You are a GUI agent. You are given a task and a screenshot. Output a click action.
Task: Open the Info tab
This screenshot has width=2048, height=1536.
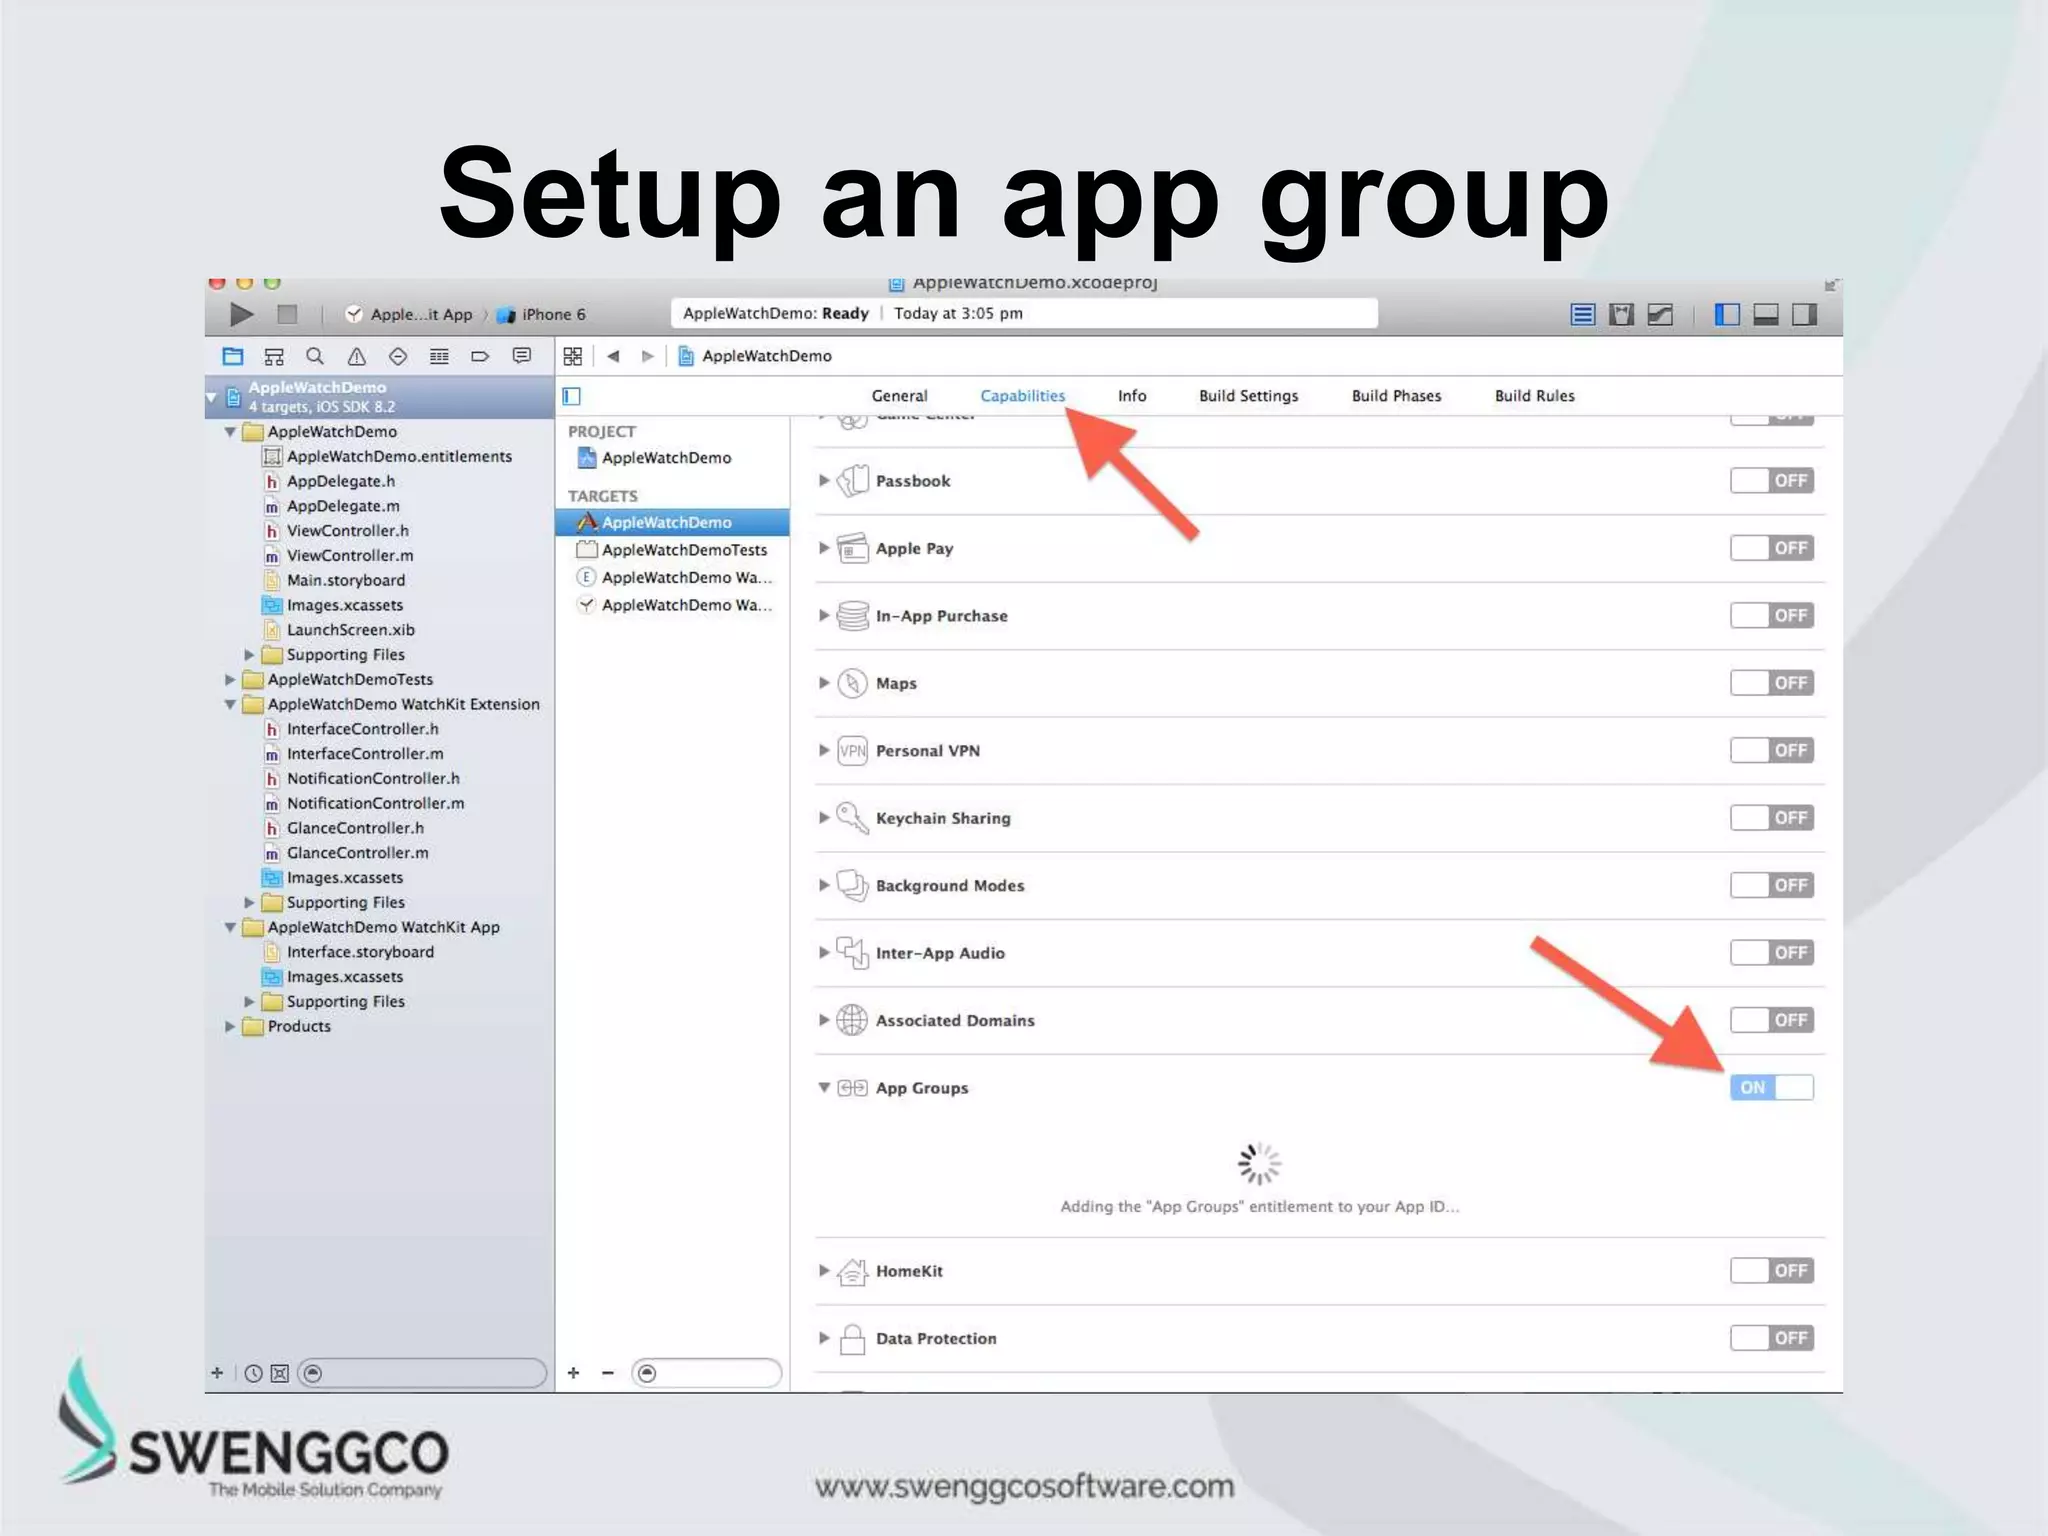[1132, 396]
